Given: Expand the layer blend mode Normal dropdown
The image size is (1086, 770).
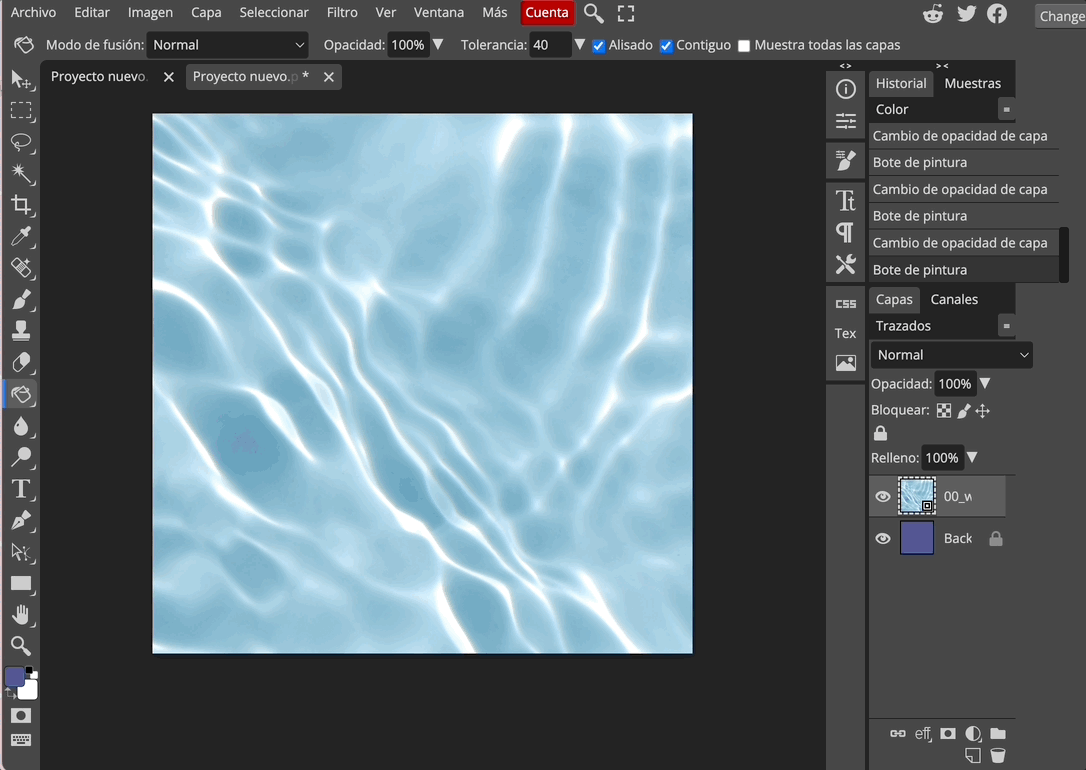Looking at the screenshot, I should [x=951, y=355].
